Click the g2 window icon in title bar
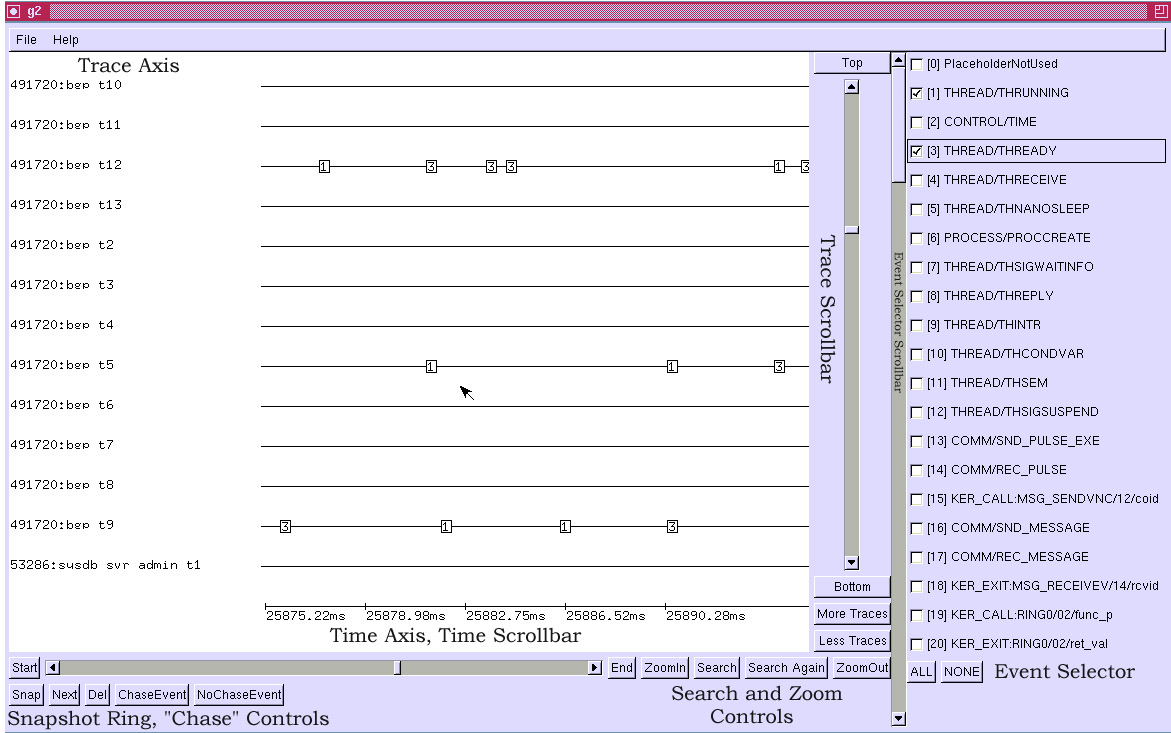 point(13,11)
